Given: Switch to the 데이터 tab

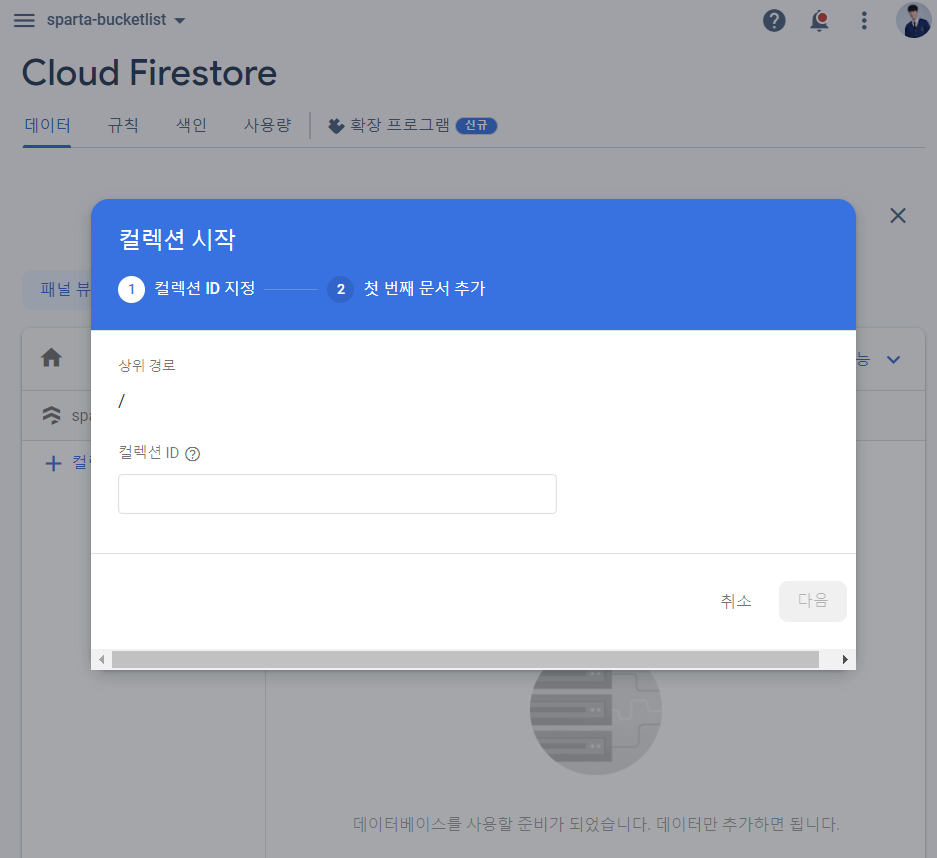Looking at the screenshot, I should tap(47, 125).
